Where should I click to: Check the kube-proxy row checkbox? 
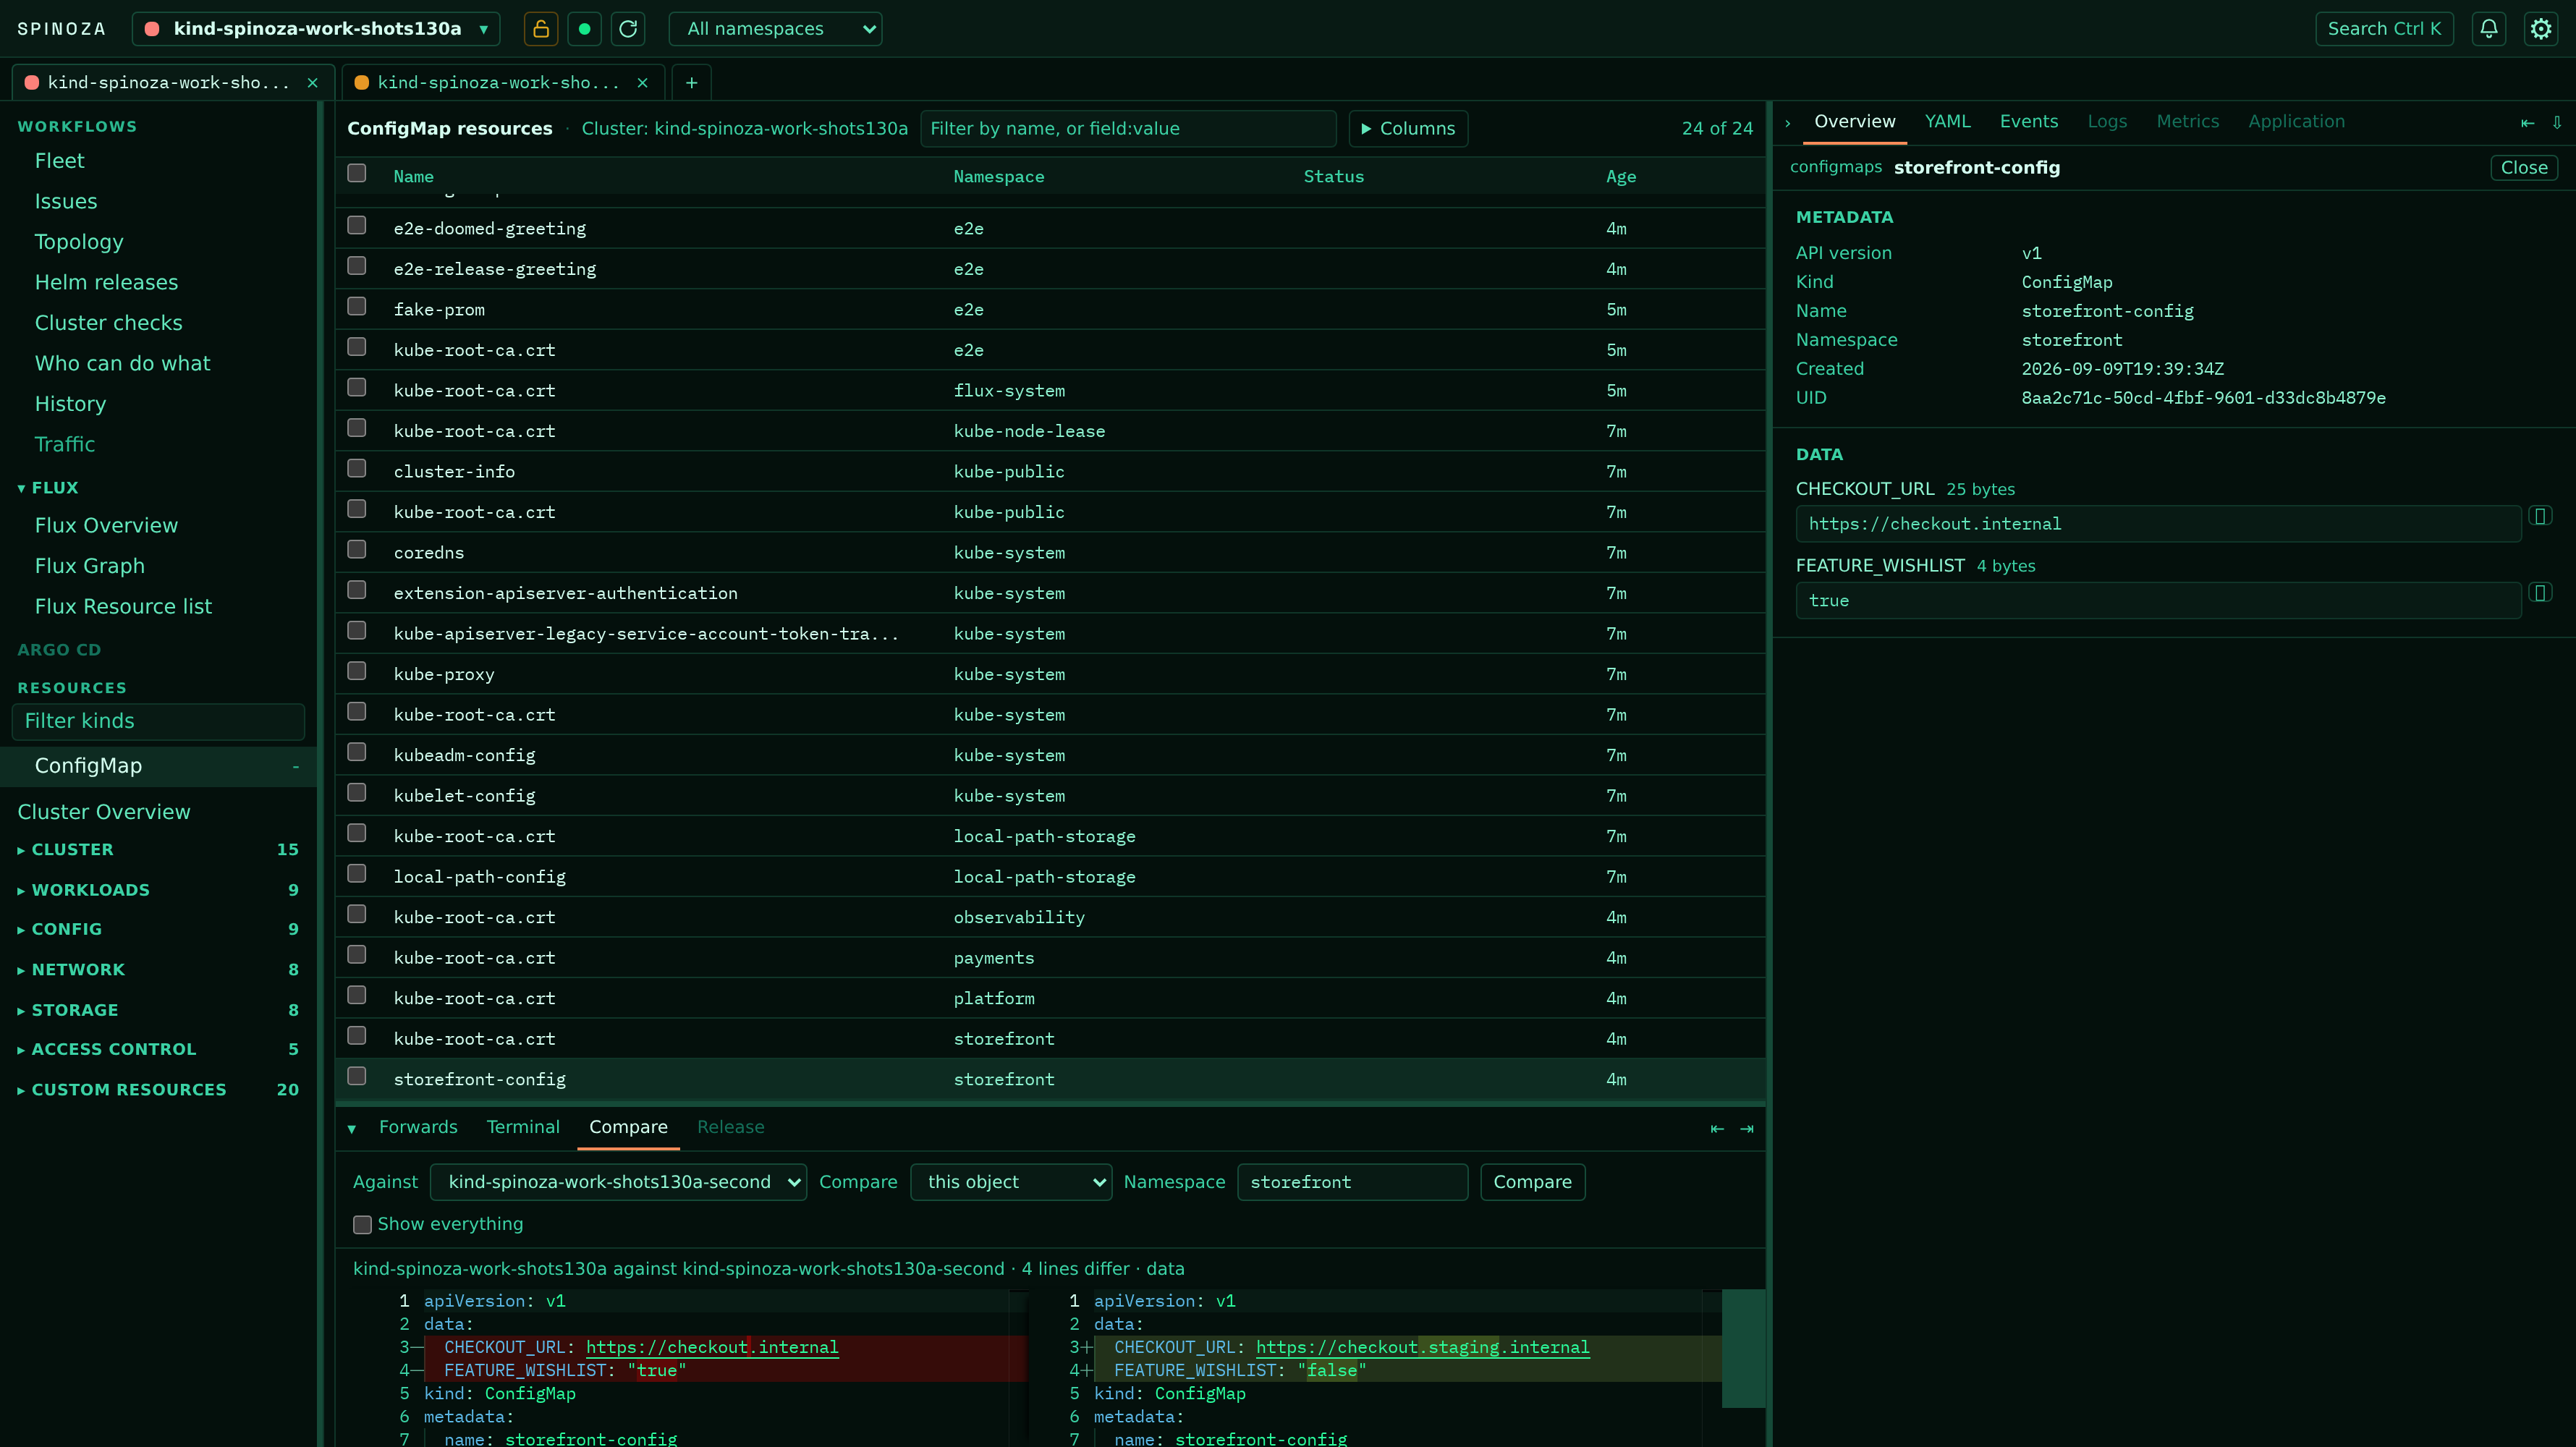357,671
